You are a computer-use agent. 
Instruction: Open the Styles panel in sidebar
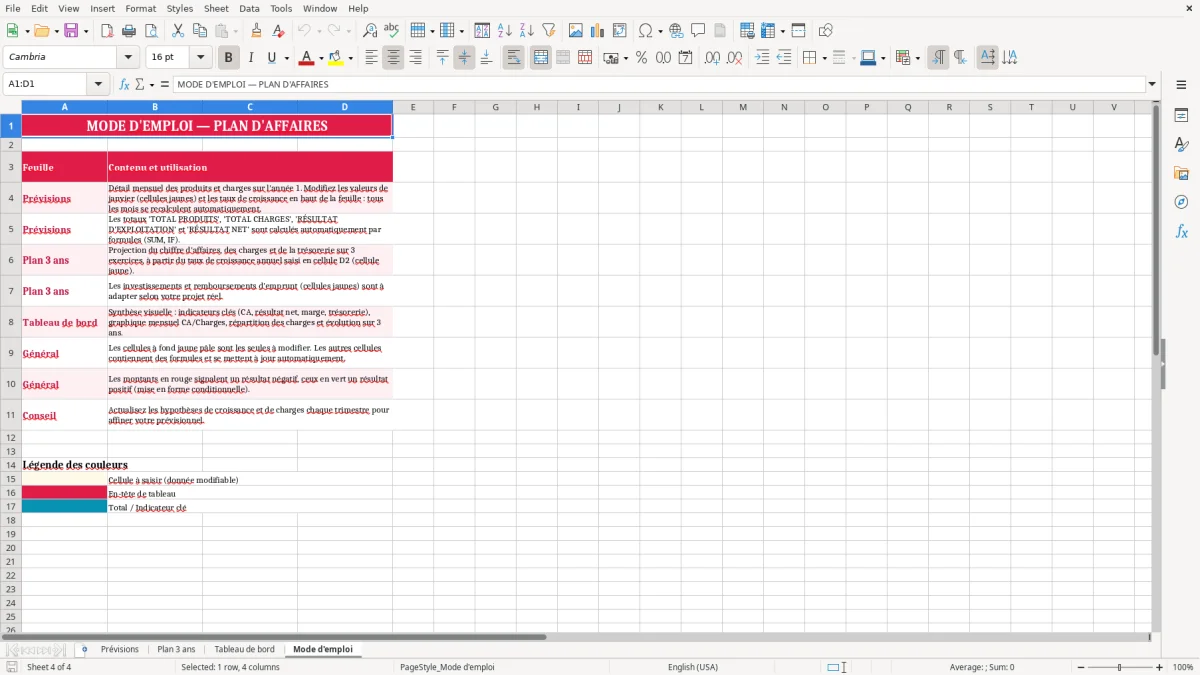(x=1181, y=145)
